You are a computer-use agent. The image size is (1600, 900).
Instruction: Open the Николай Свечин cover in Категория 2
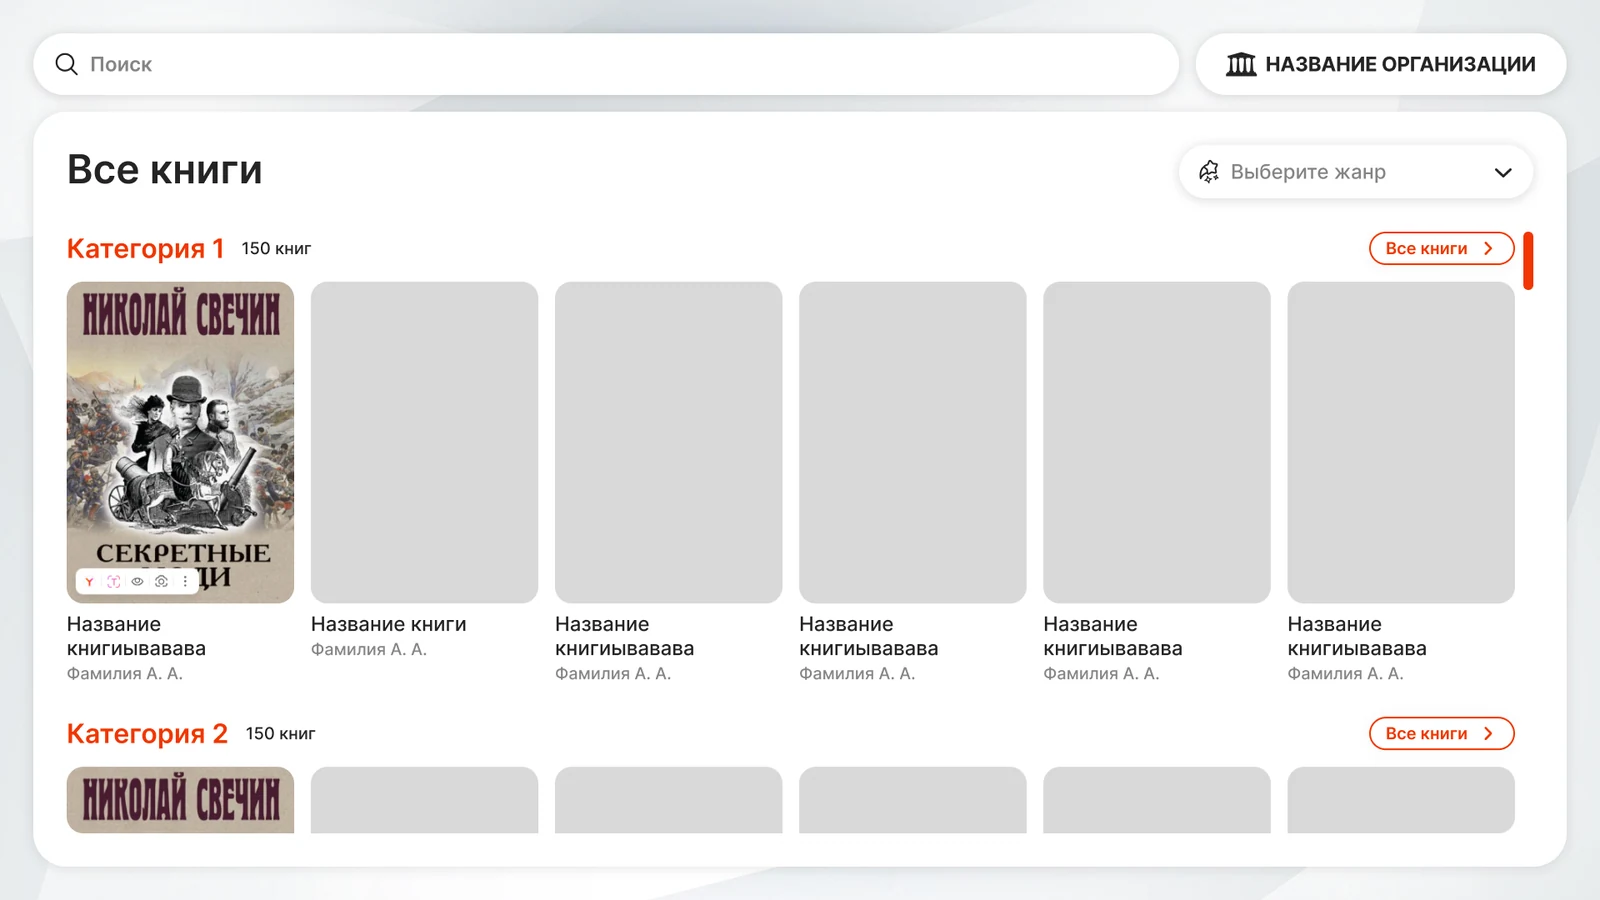(180, 800)
